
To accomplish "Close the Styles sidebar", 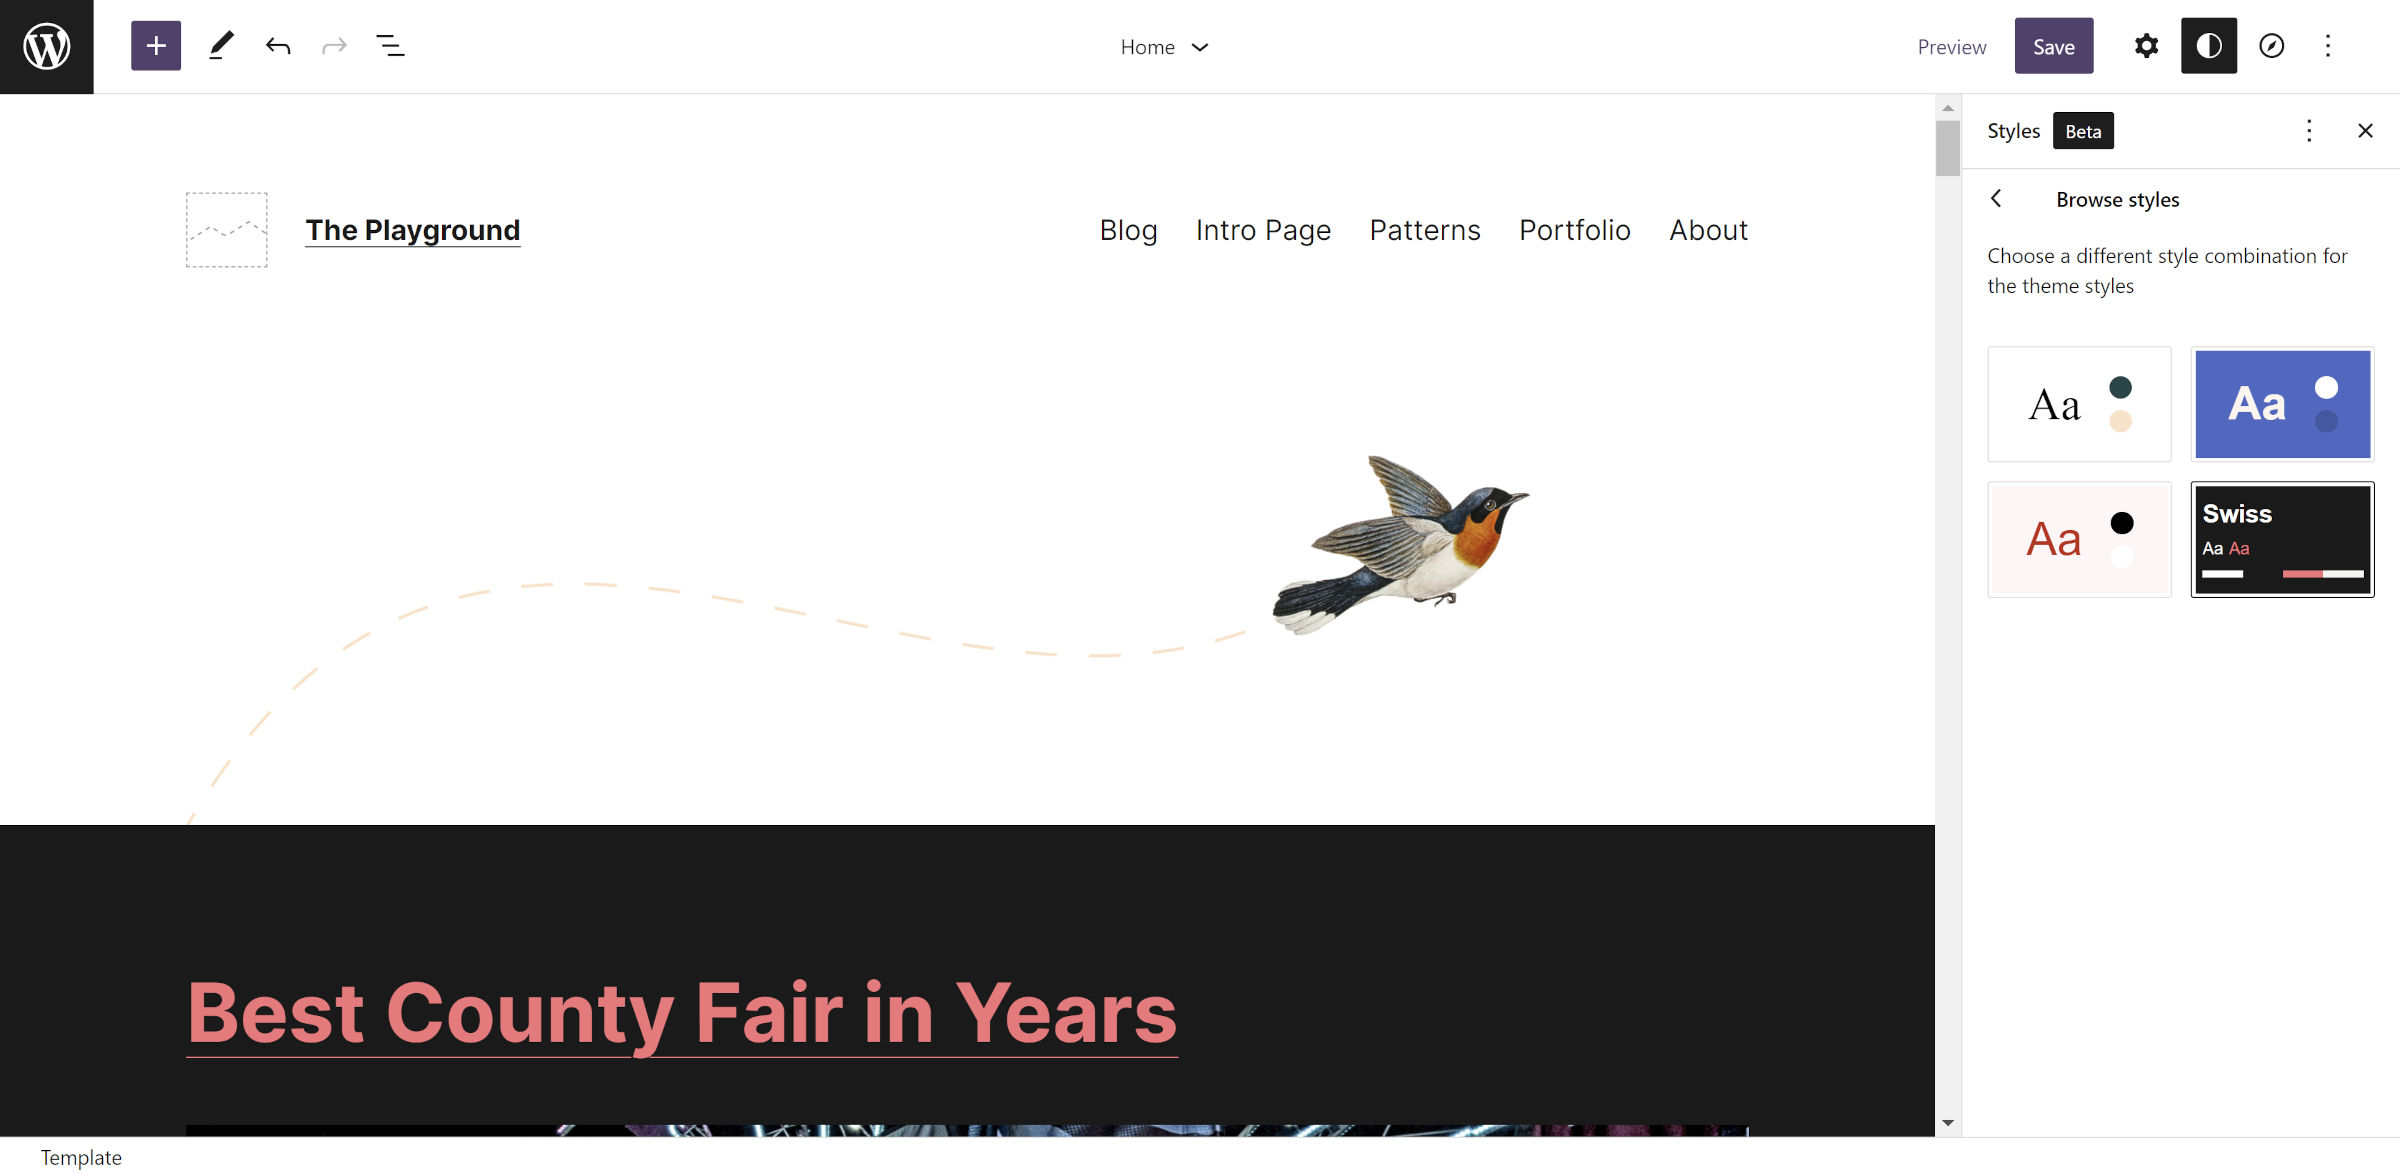I will [x=2365, y=131].
